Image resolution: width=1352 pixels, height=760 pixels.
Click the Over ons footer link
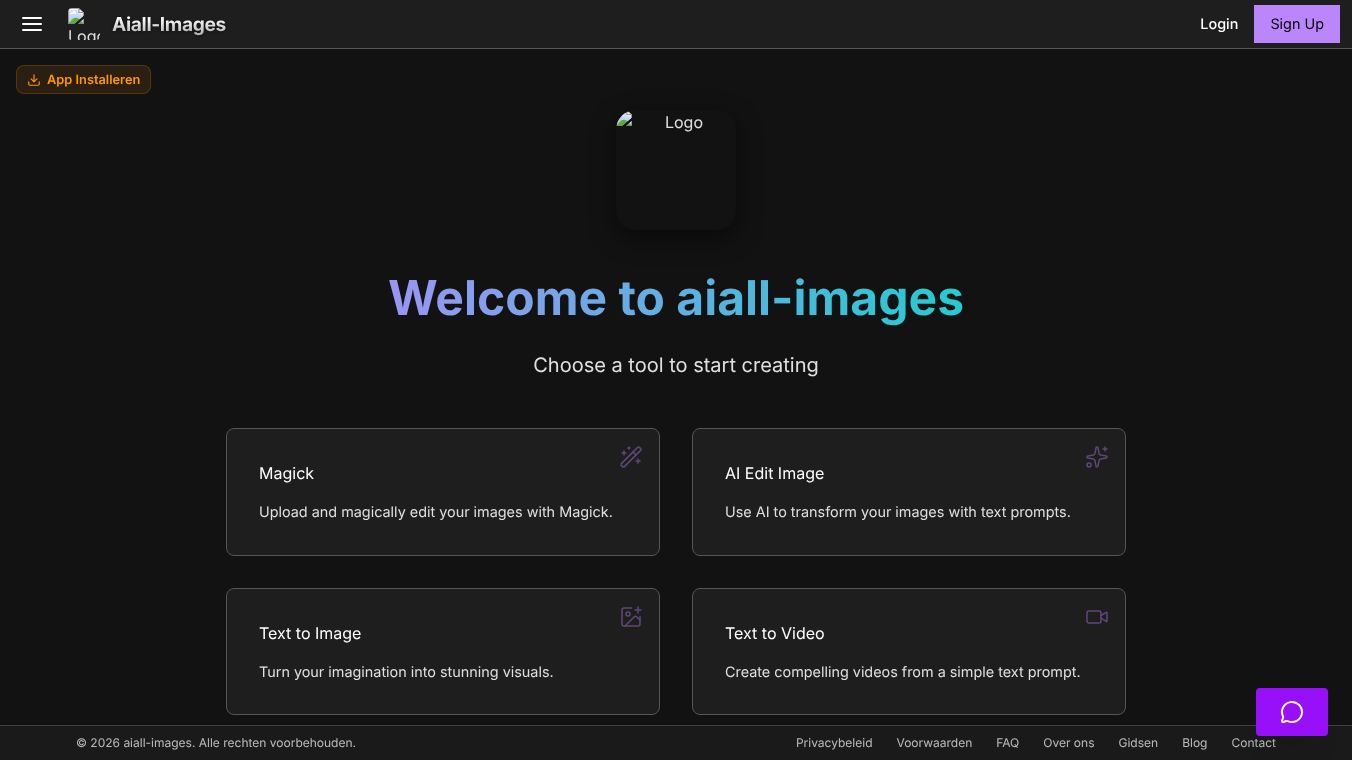tap(1068, 743)
